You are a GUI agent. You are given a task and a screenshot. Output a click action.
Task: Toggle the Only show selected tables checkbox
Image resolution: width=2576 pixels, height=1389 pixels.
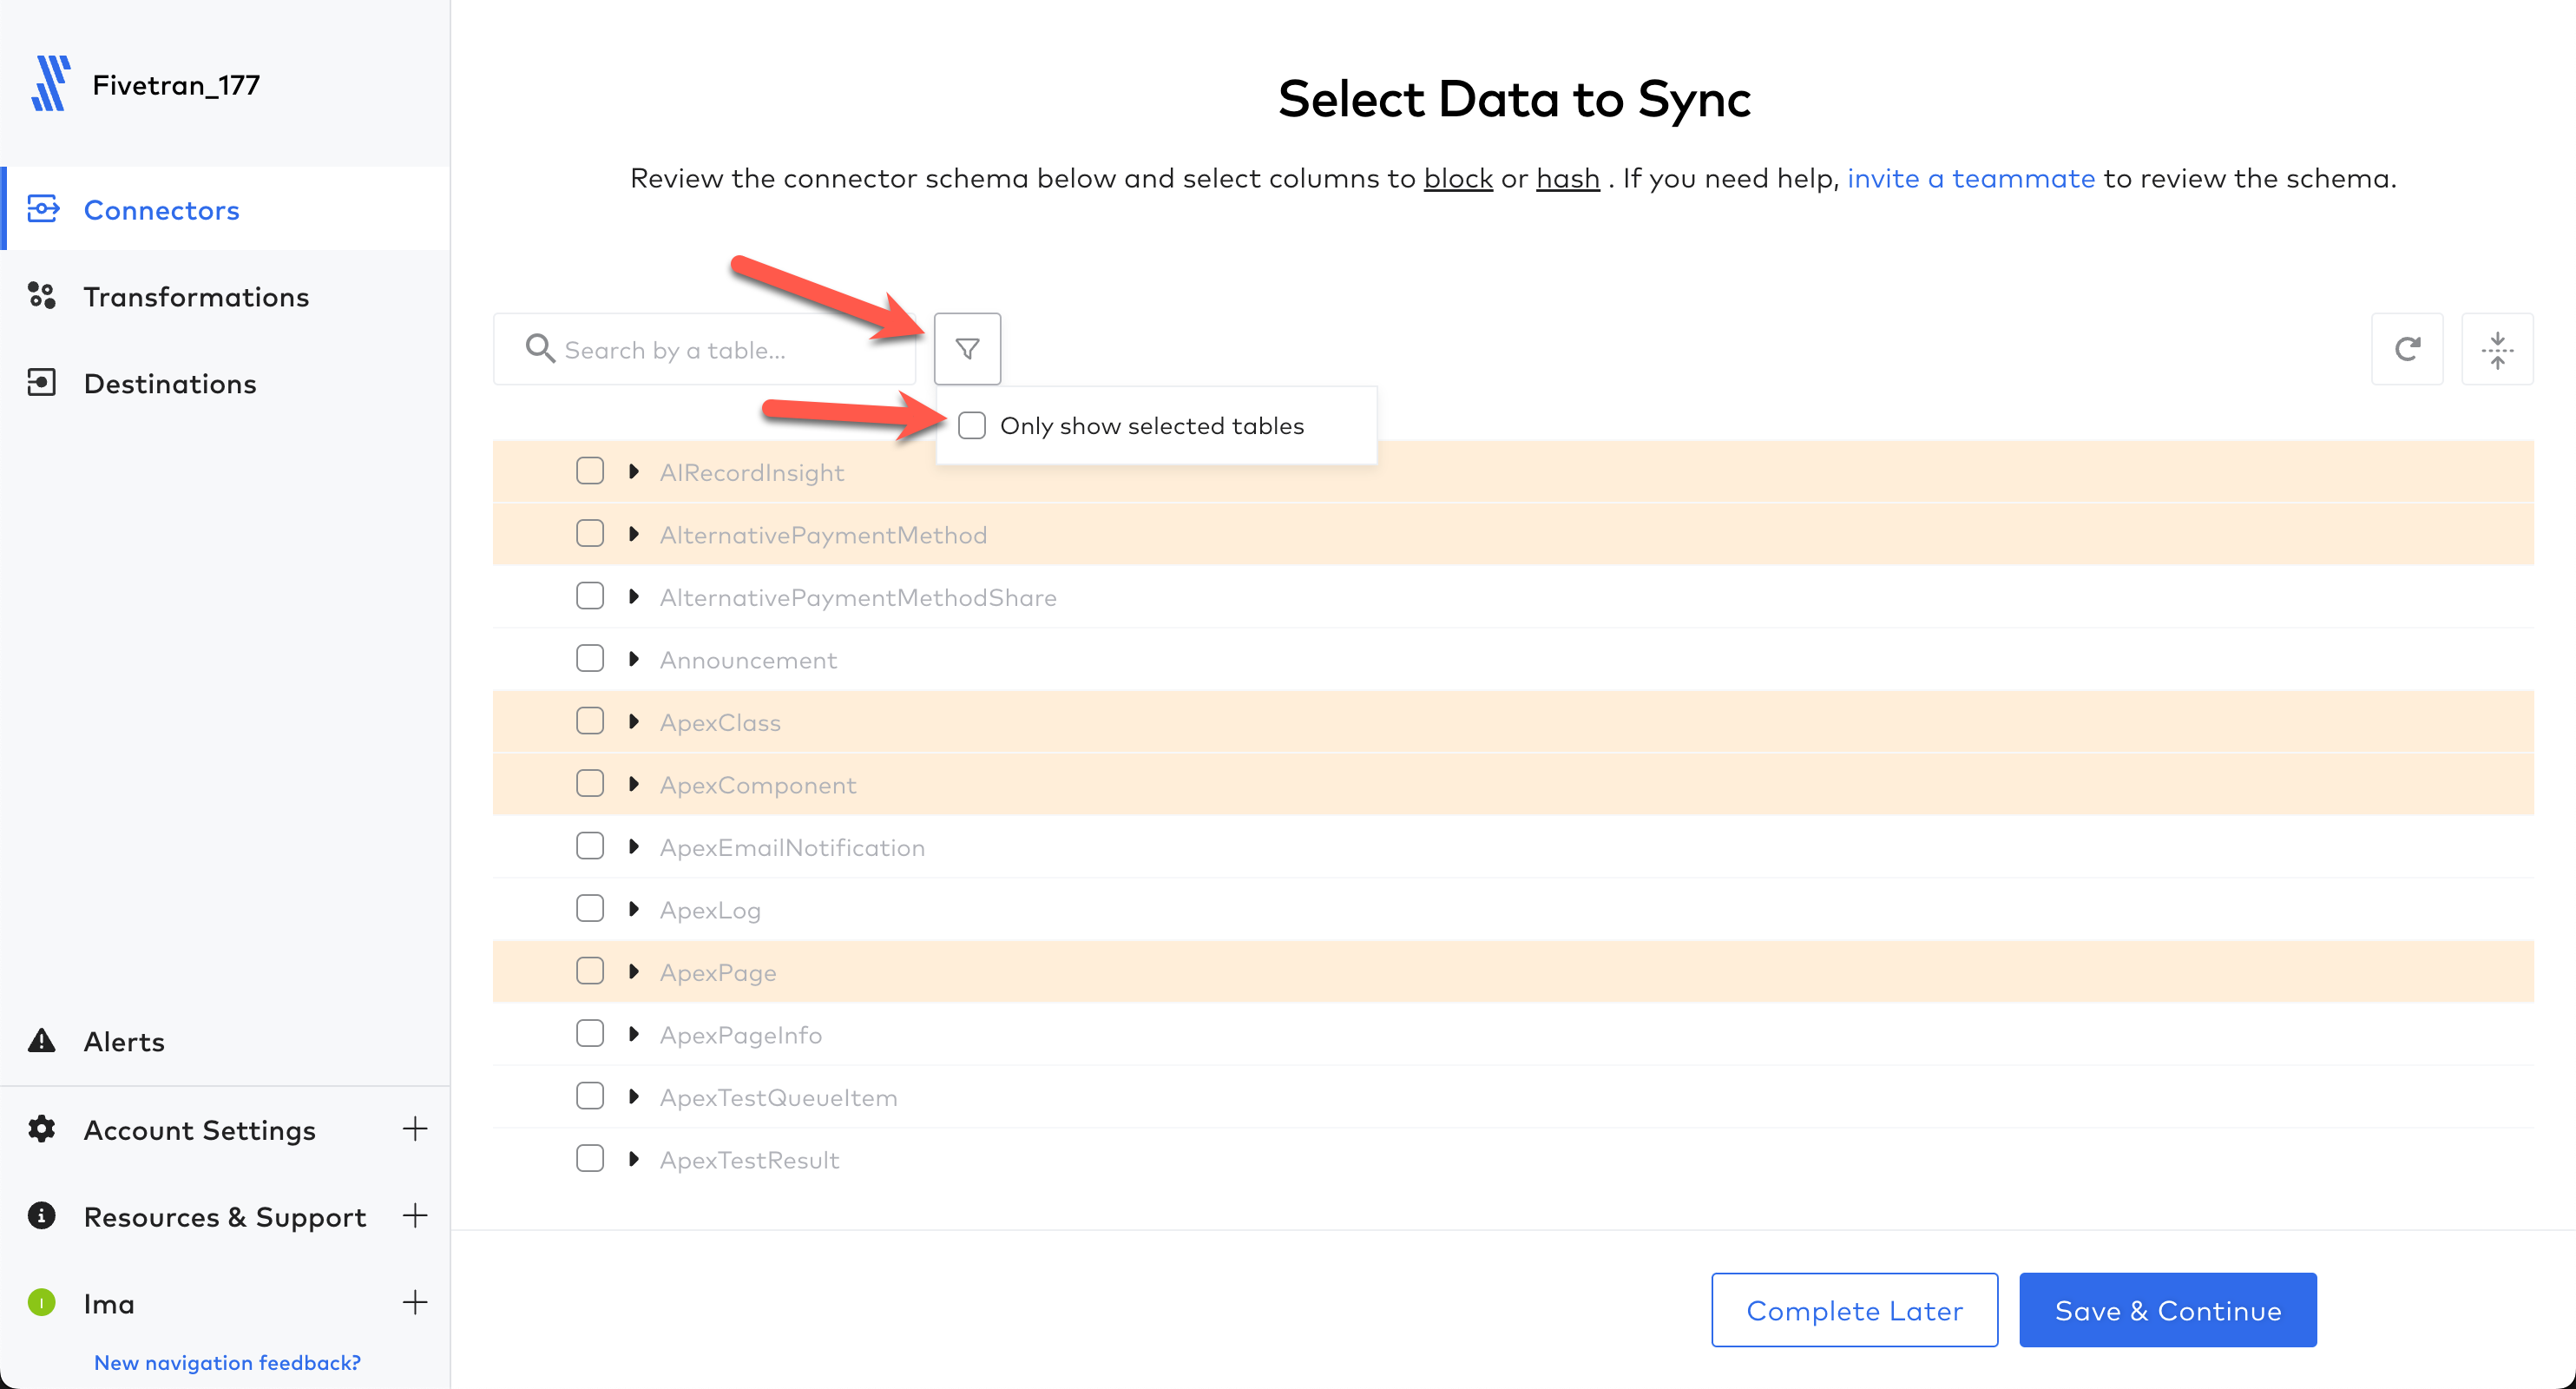pyautogui.click(x=971, y=425)
